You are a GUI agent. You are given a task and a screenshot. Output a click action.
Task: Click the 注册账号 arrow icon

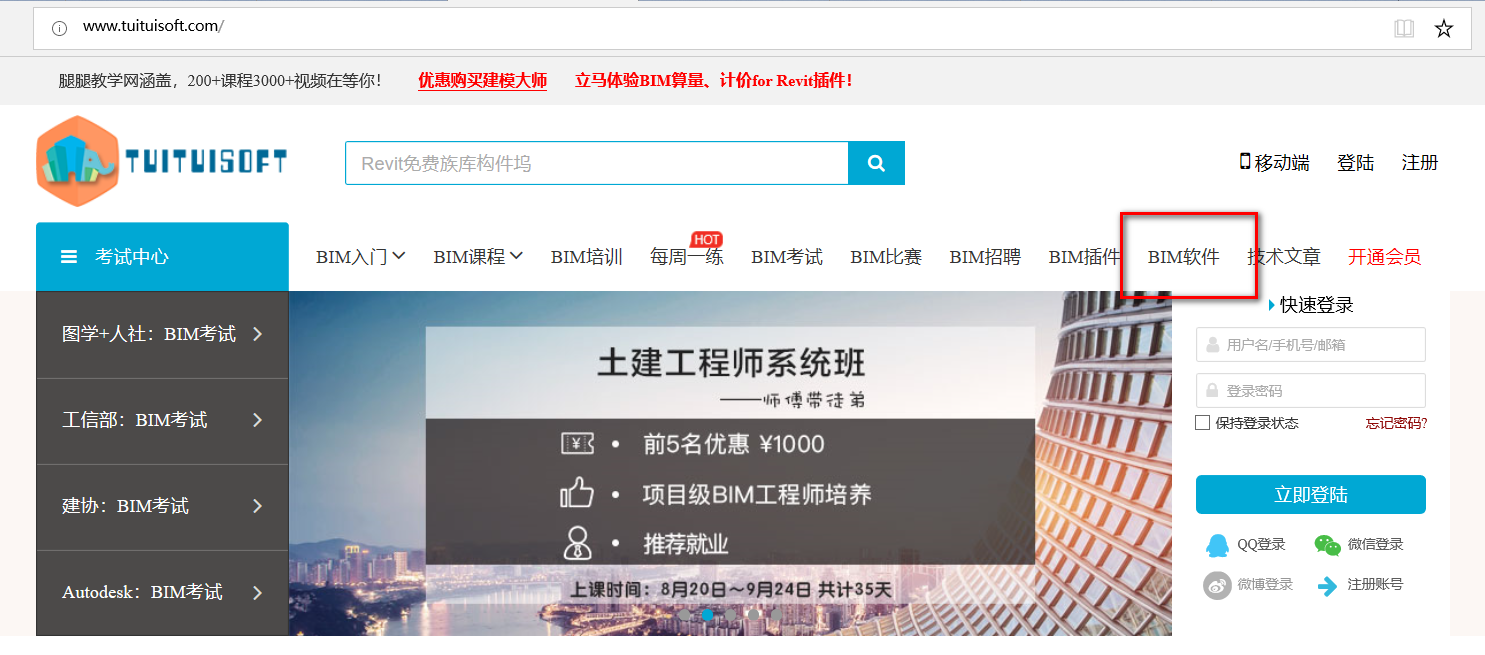coord(1327,586)
